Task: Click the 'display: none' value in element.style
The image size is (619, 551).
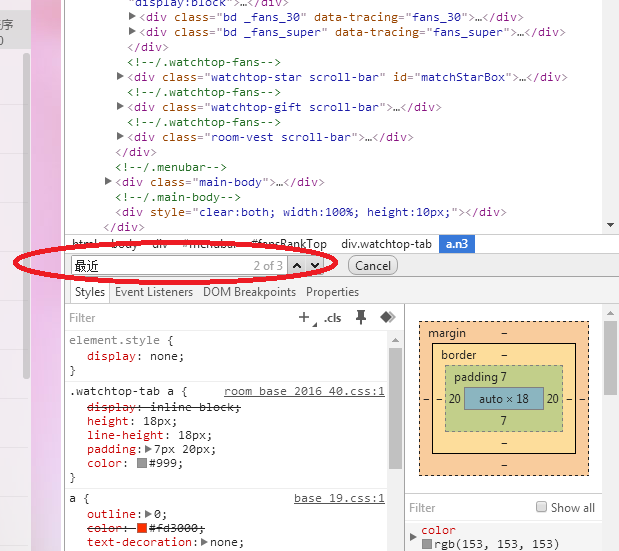Action: pyautogui.click(x=166, y=356)
